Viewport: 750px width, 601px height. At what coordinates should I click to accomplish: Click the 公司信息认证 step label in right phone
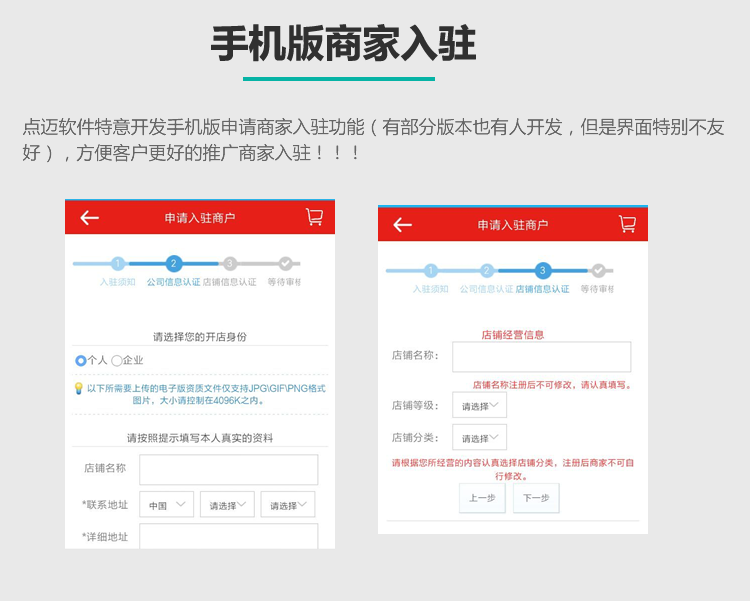point(486,289)
